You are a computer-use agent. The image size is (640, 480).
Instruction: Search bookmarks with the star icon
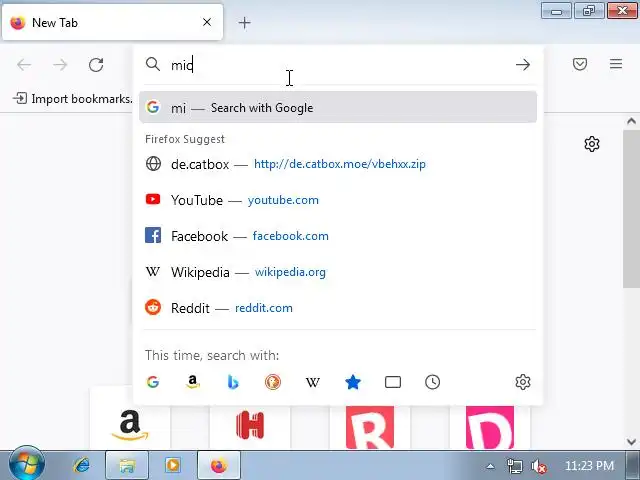click(x=353, y=382)
